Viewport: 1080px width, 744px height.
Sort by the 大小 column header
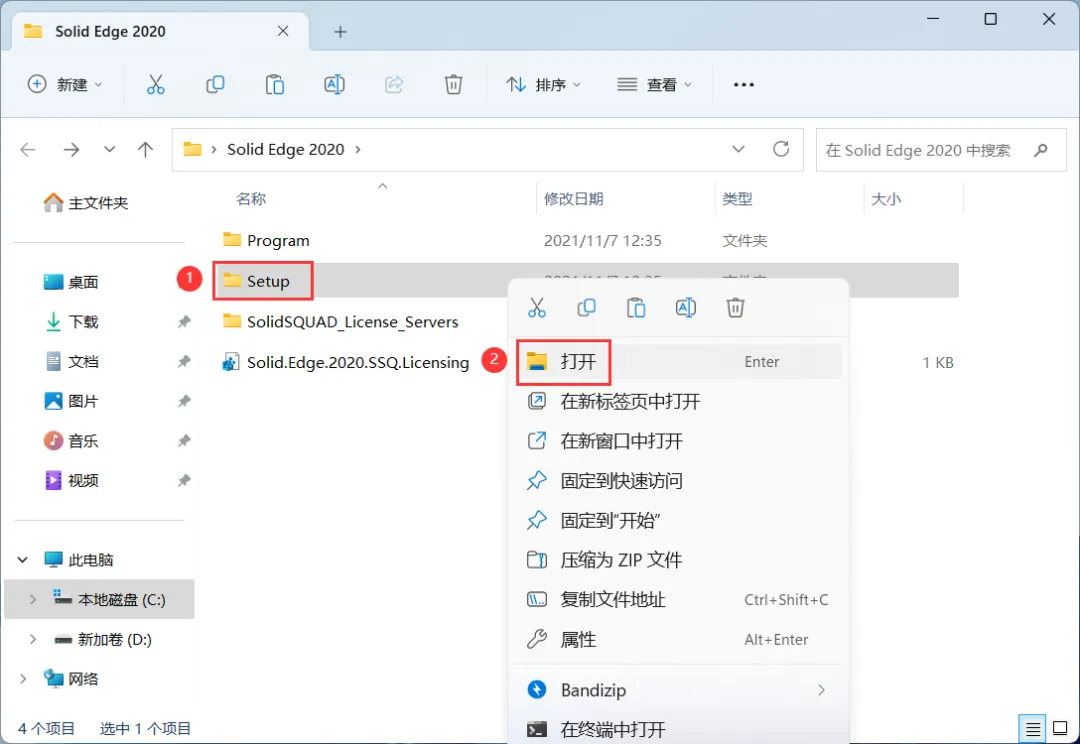click(886, 199)
